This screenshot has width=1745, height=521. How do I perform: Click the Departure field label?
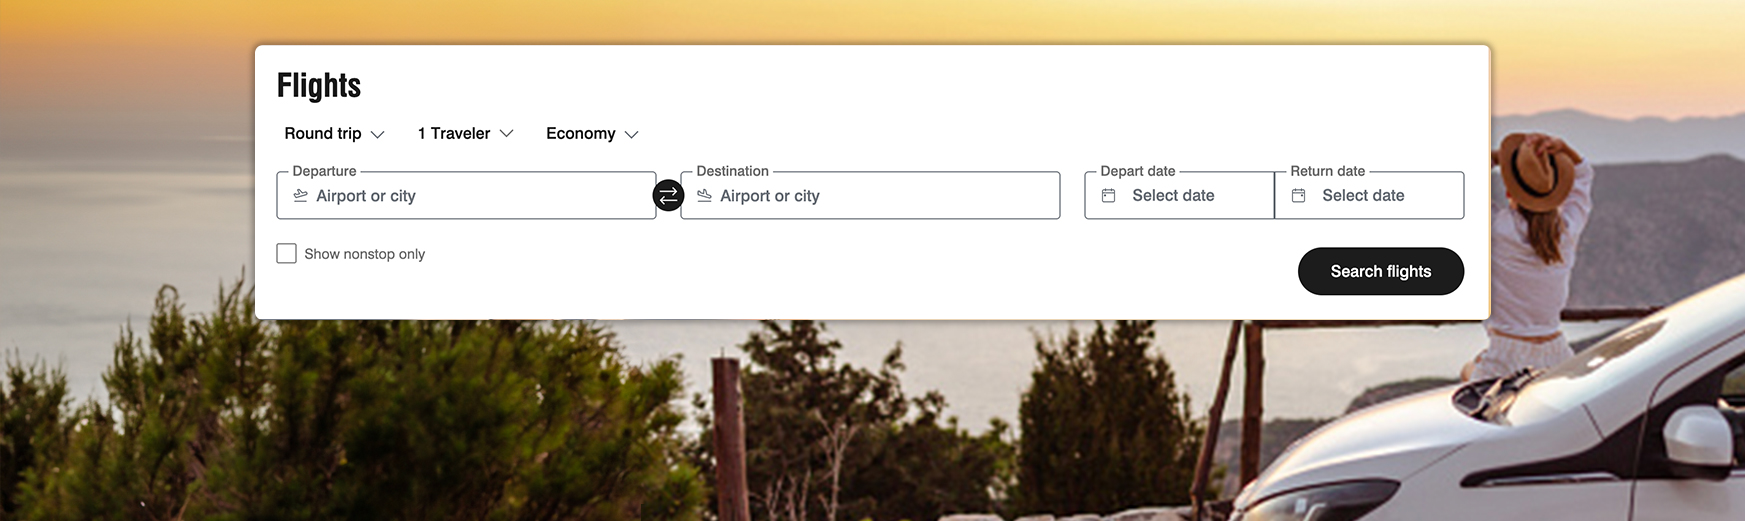tap(324, 171)
